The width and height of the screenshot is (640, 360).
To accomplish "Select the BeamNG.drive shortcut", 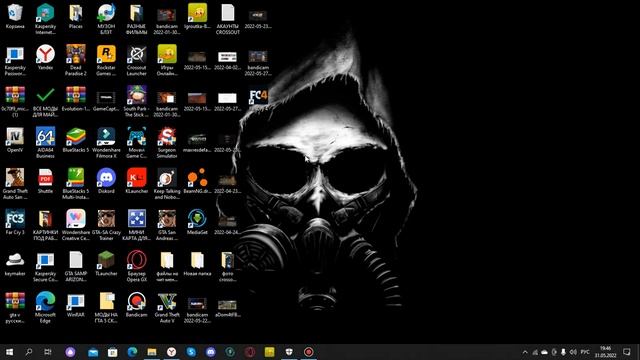I will [197, 181].
